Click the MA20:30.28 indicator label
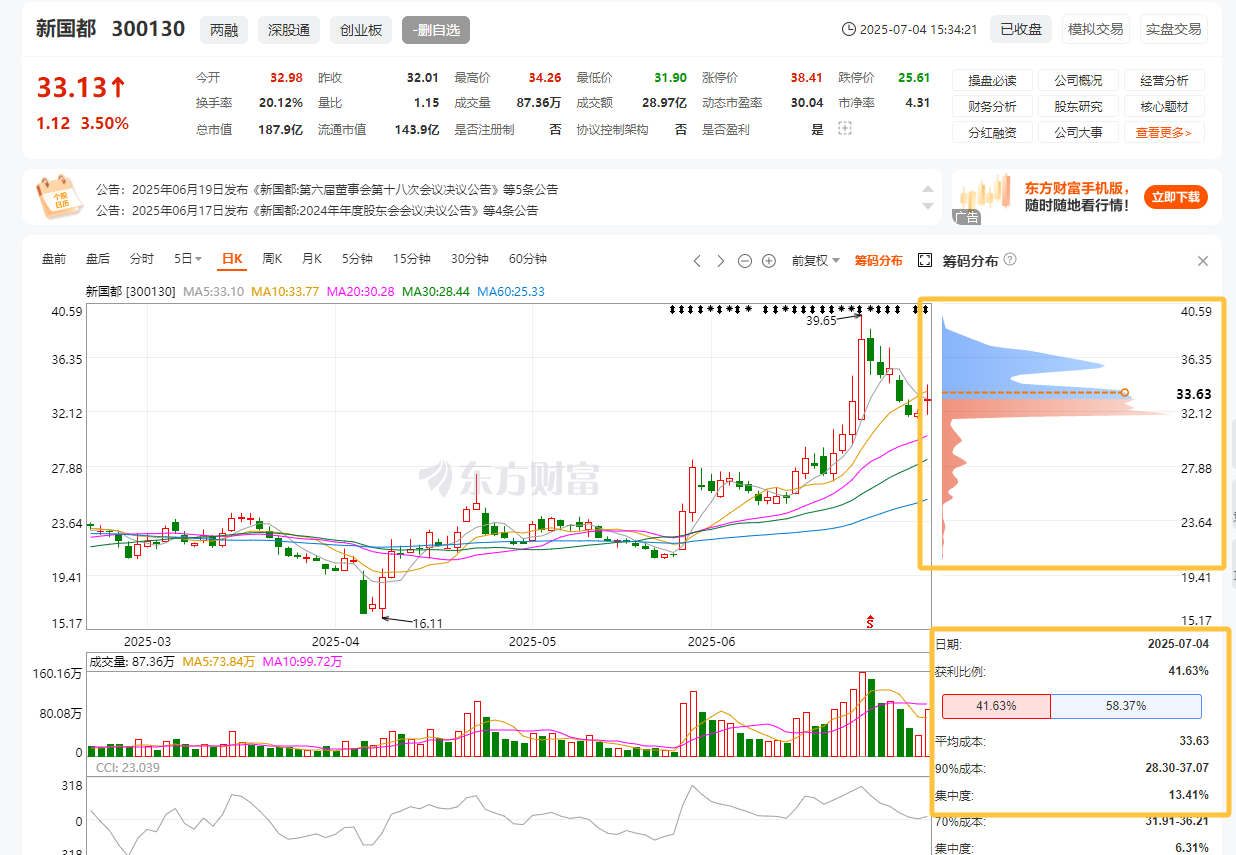The height and width of the screenshot is (855, 1236). (x=360, y=292)
